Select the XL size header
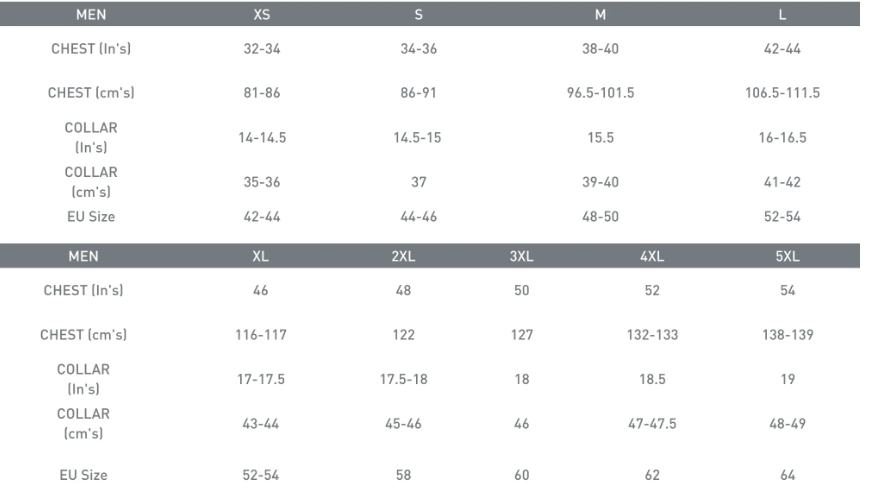Viewport: 872px width, 494px height. pos(260,256)
